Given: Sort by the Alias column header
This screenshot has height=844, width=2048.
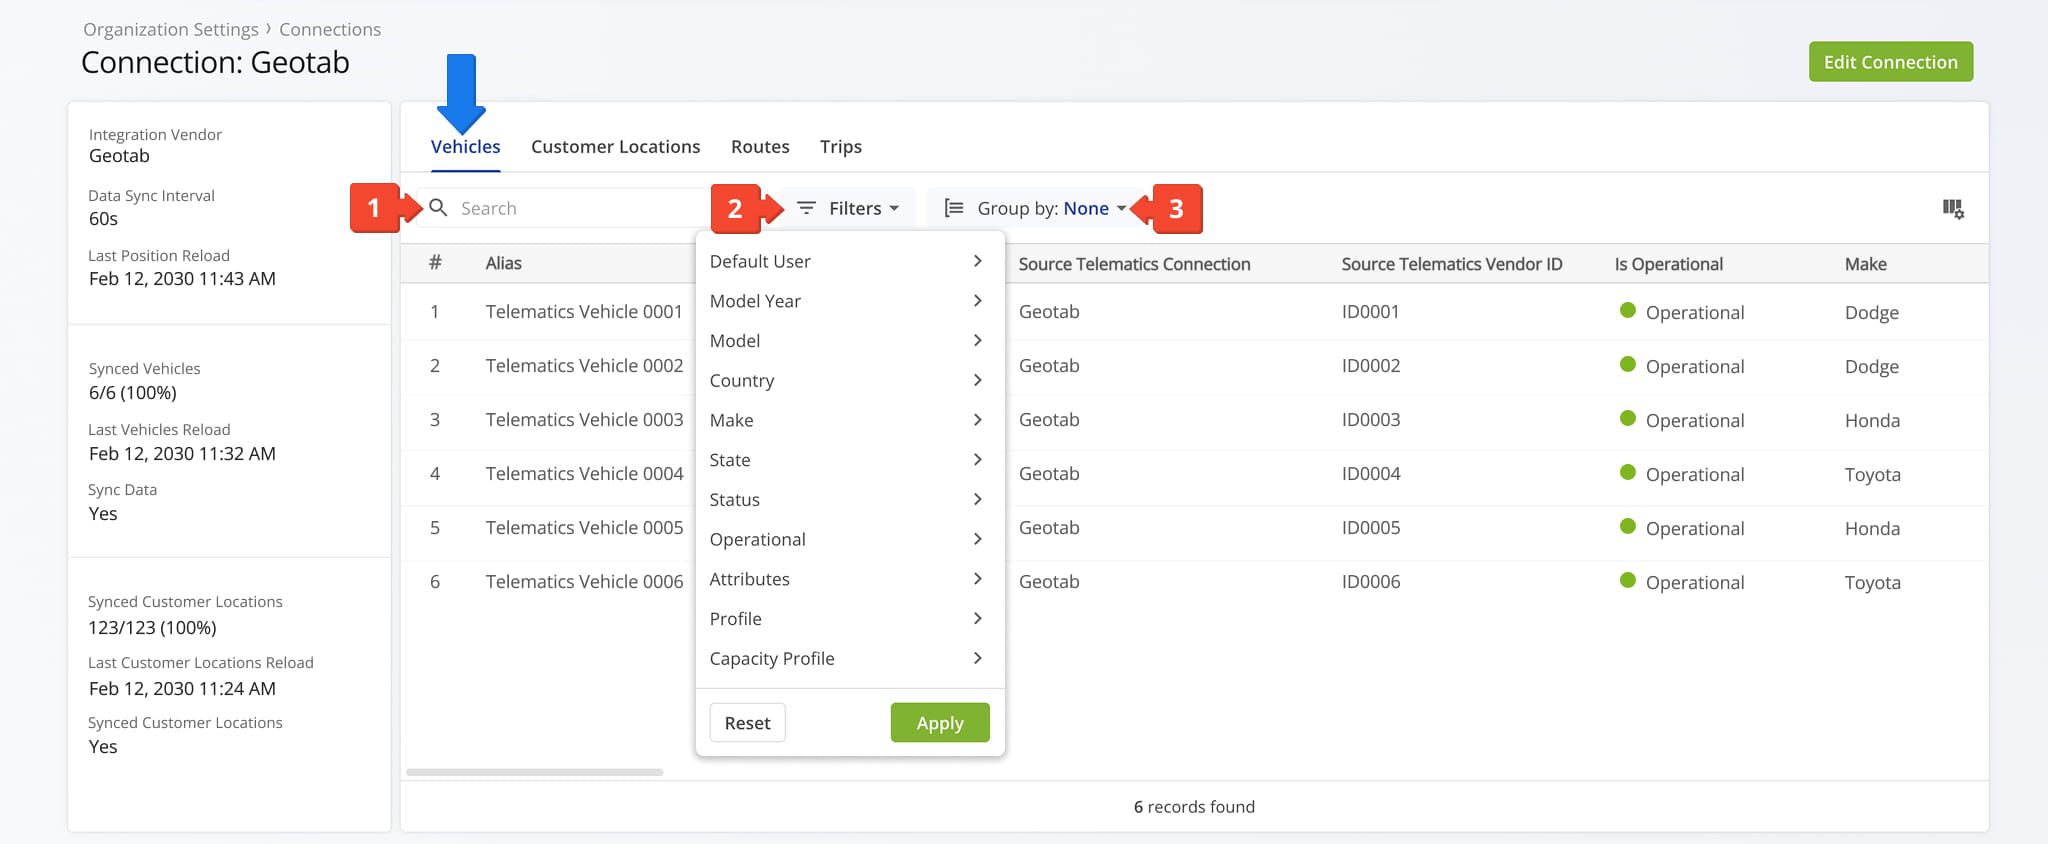Looking at the screenshot, I should (503, 263).
